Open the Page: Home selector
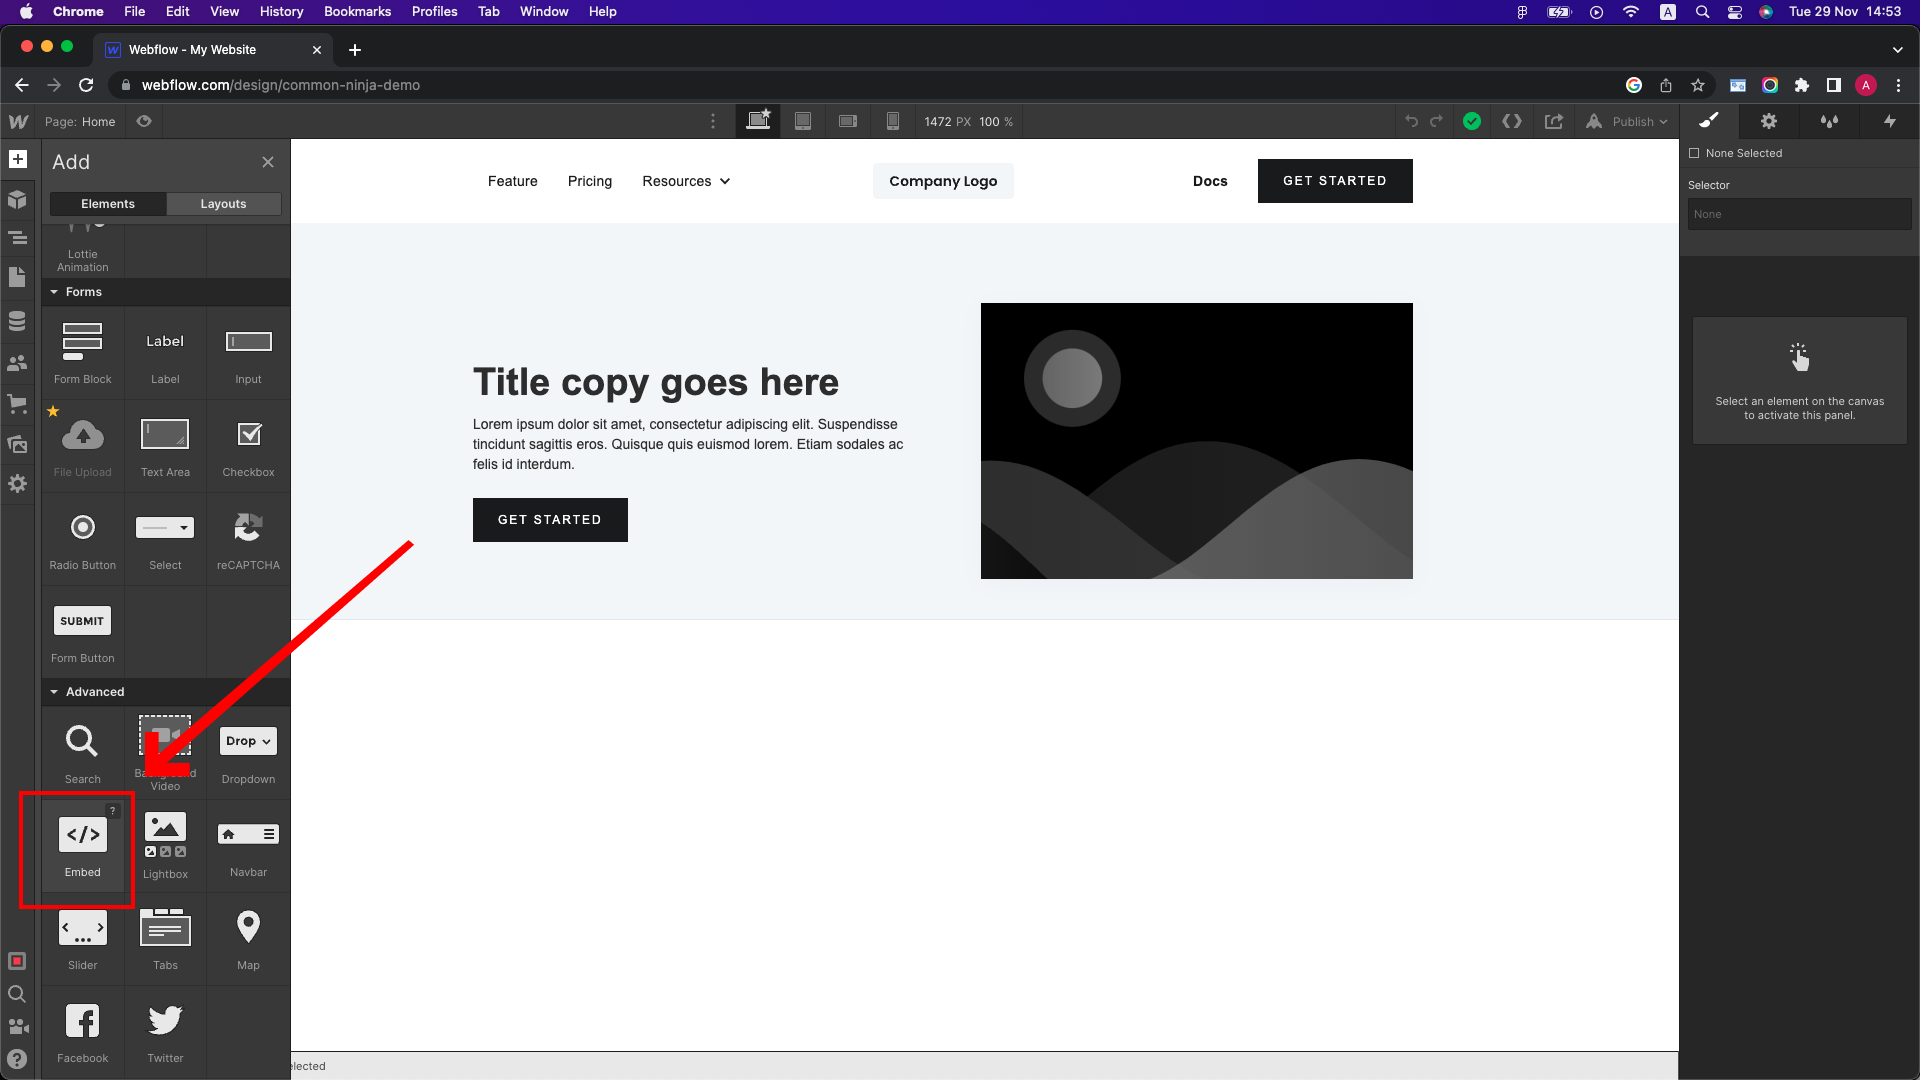Image resolution: width=1920 pixels, height=1080 pixels. click(x=80, y=121)
